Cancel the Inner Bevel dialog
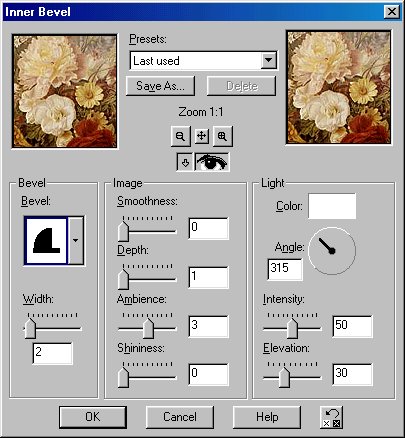This screenshot has height=438, width=405. click(180, 417)
